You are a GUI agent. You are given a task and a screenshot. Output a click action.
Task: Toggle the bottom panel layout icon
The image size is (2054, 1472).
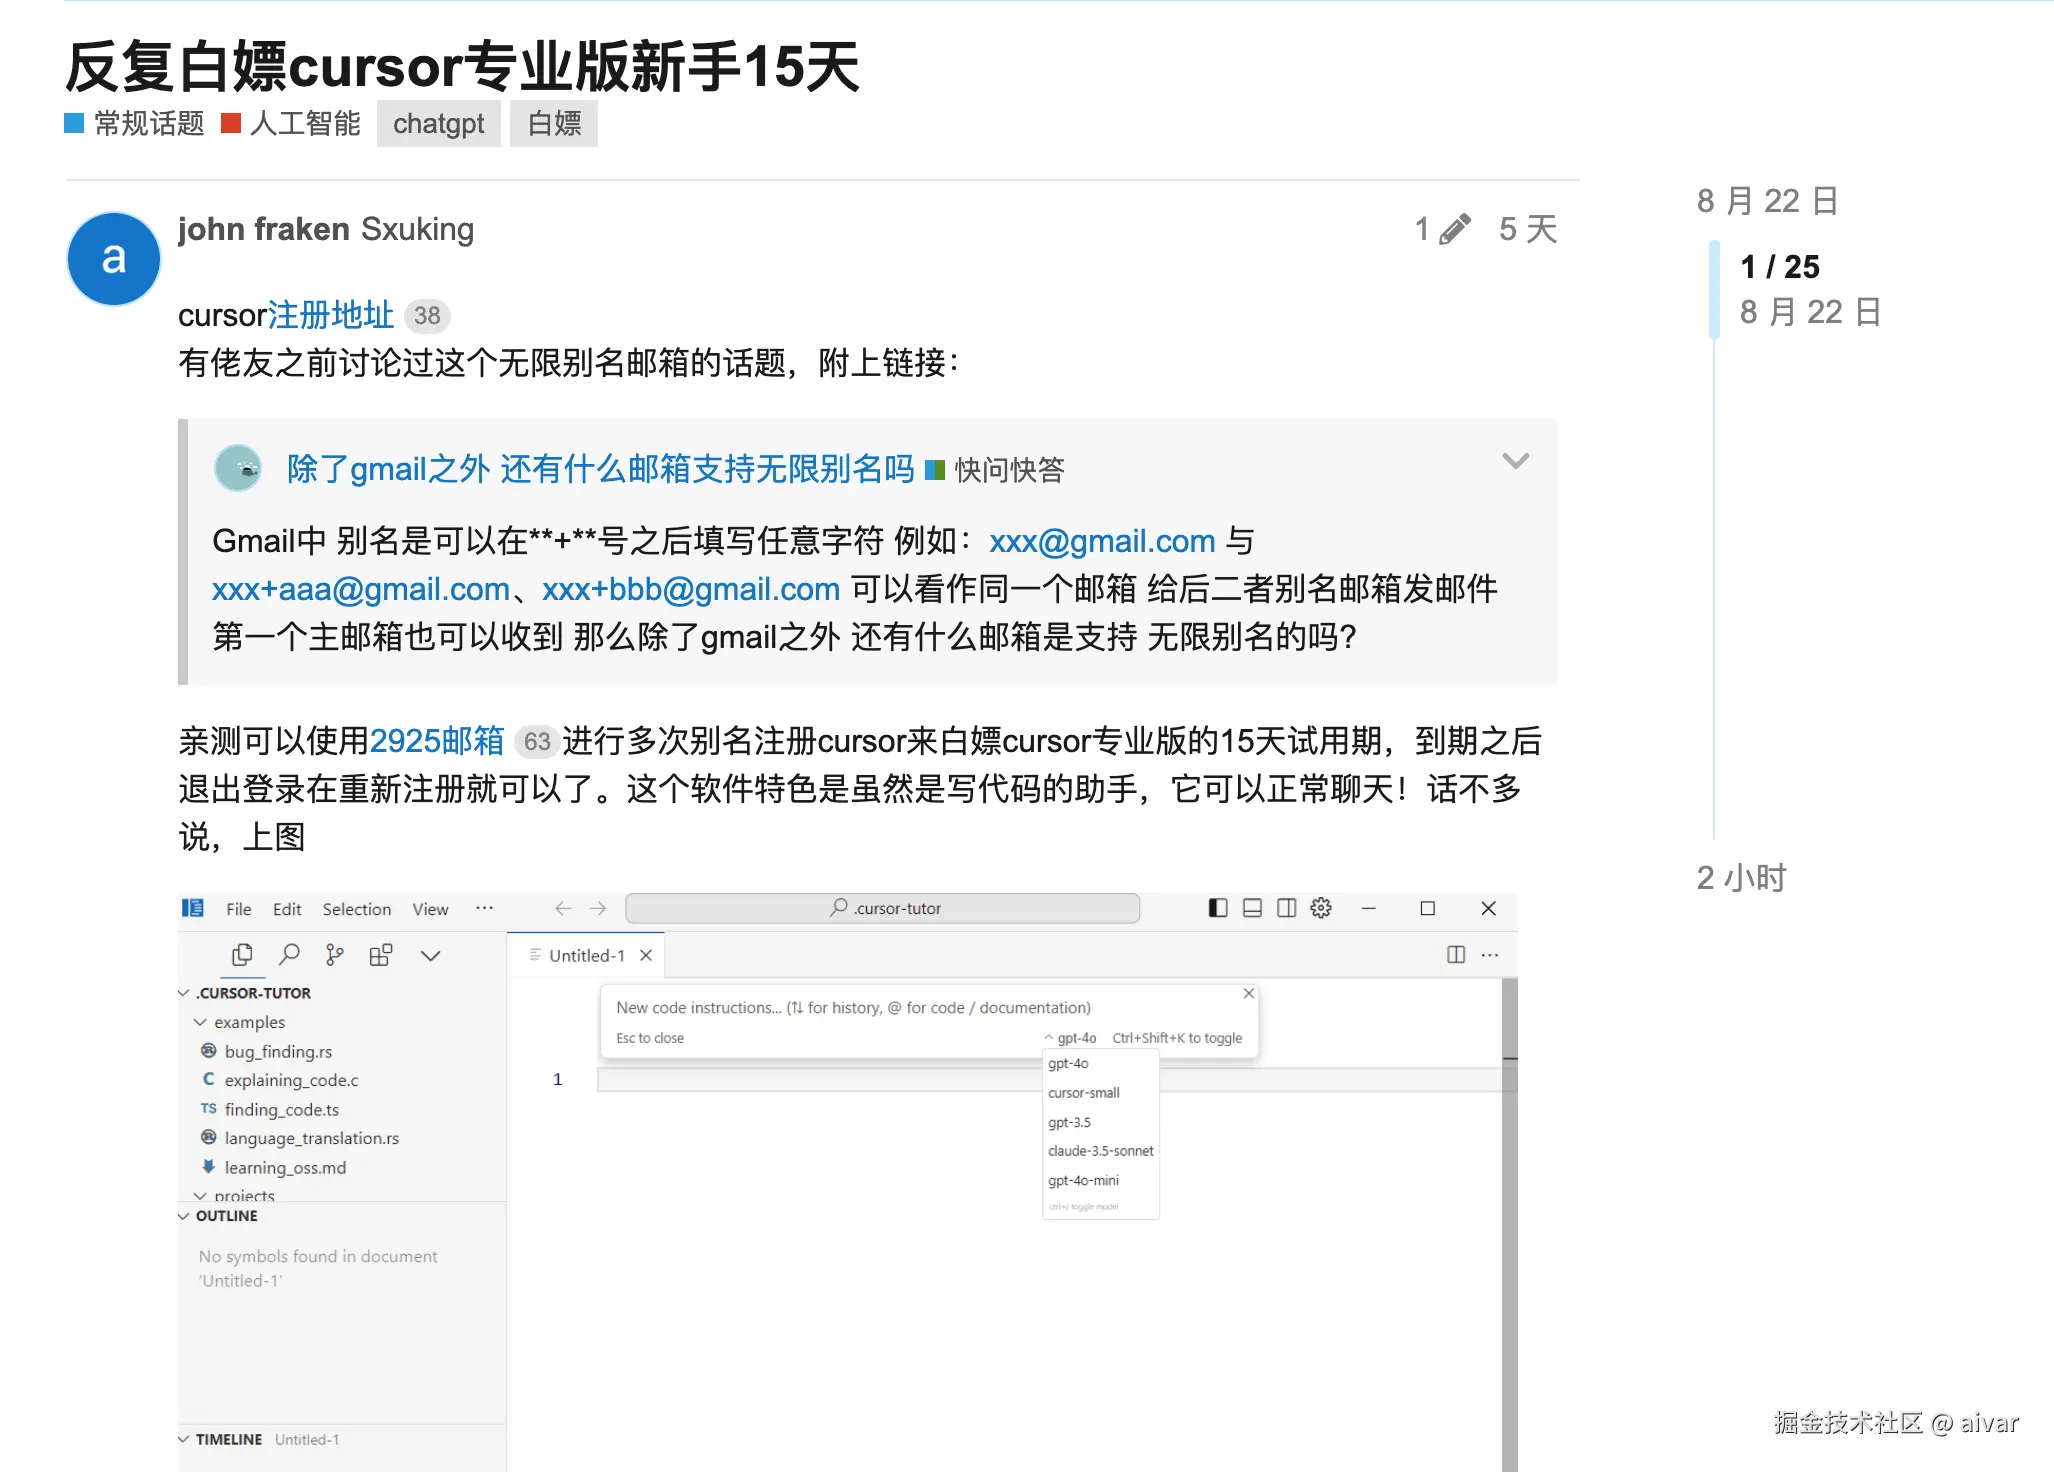click(1252, 908)
